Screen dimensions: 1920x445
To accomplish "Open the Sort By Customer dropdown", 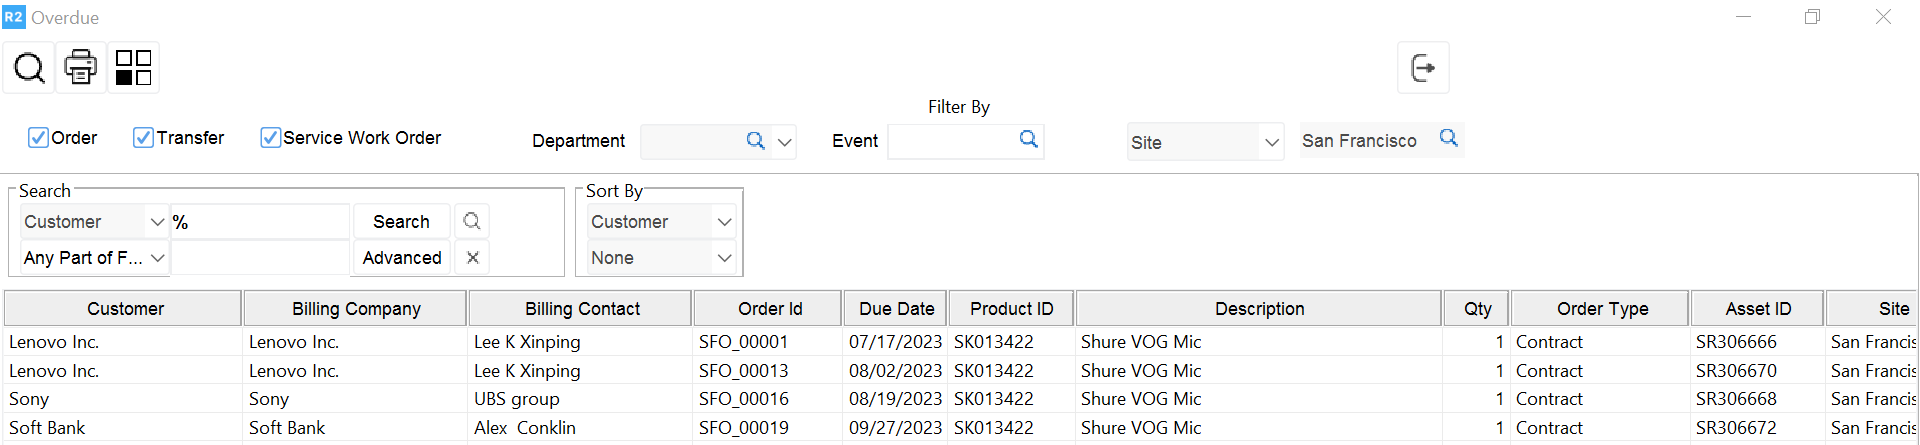I will pos(724,222).
